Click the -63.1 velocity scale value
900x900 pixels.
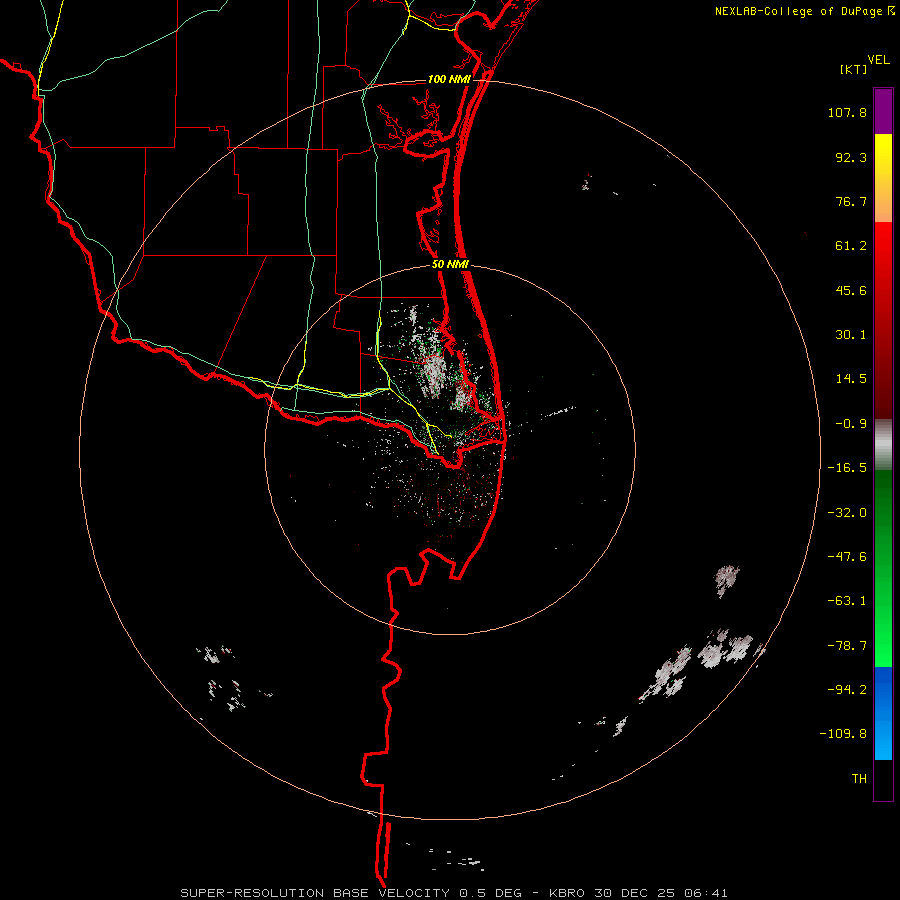pos(847,601)
